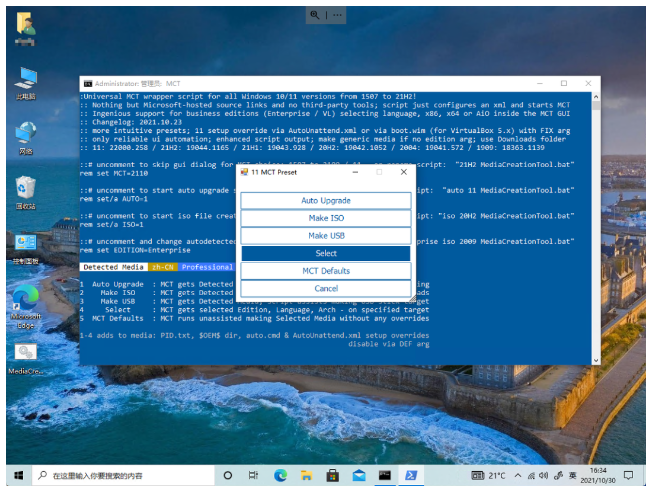The width and height of the screenshot is (653, 494).
Task: Open the Network desktop icon
Action: click(x=26, y=135)
